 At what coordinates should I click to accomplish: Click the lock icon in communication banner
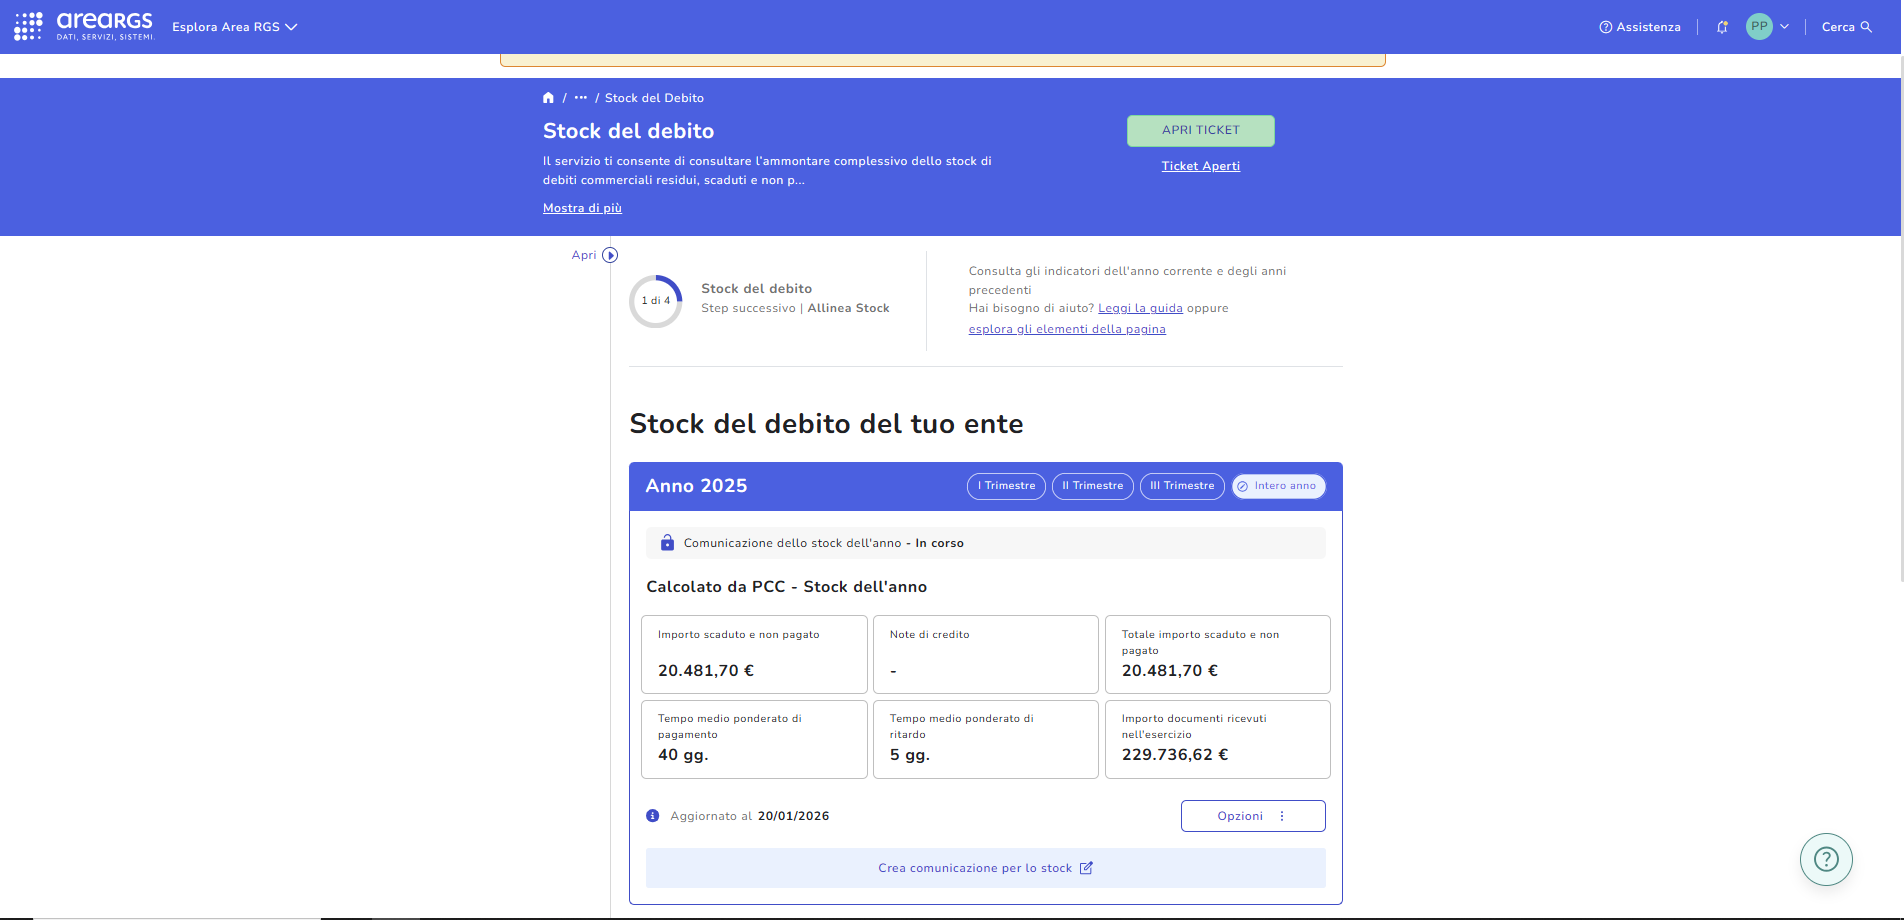[x=667, y=543]
